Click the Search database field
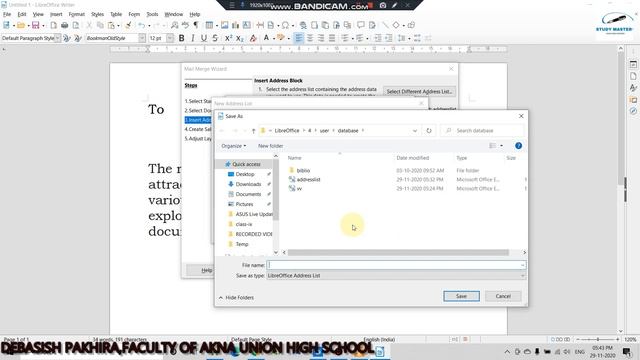This screenshot has width=640, height=360. pyautogui.click(x=482, y=131)
